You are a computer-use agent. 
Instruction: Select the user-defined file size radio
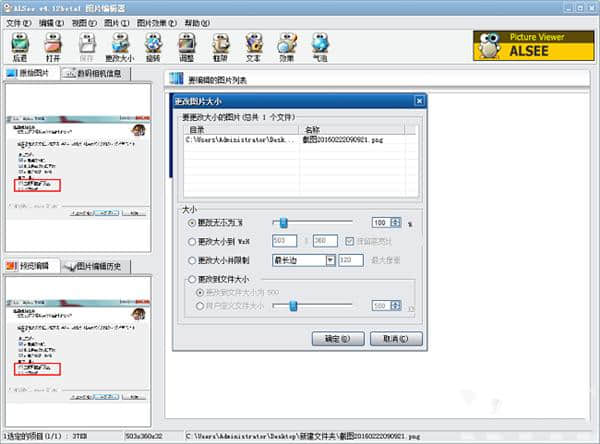tap(199, 306)
